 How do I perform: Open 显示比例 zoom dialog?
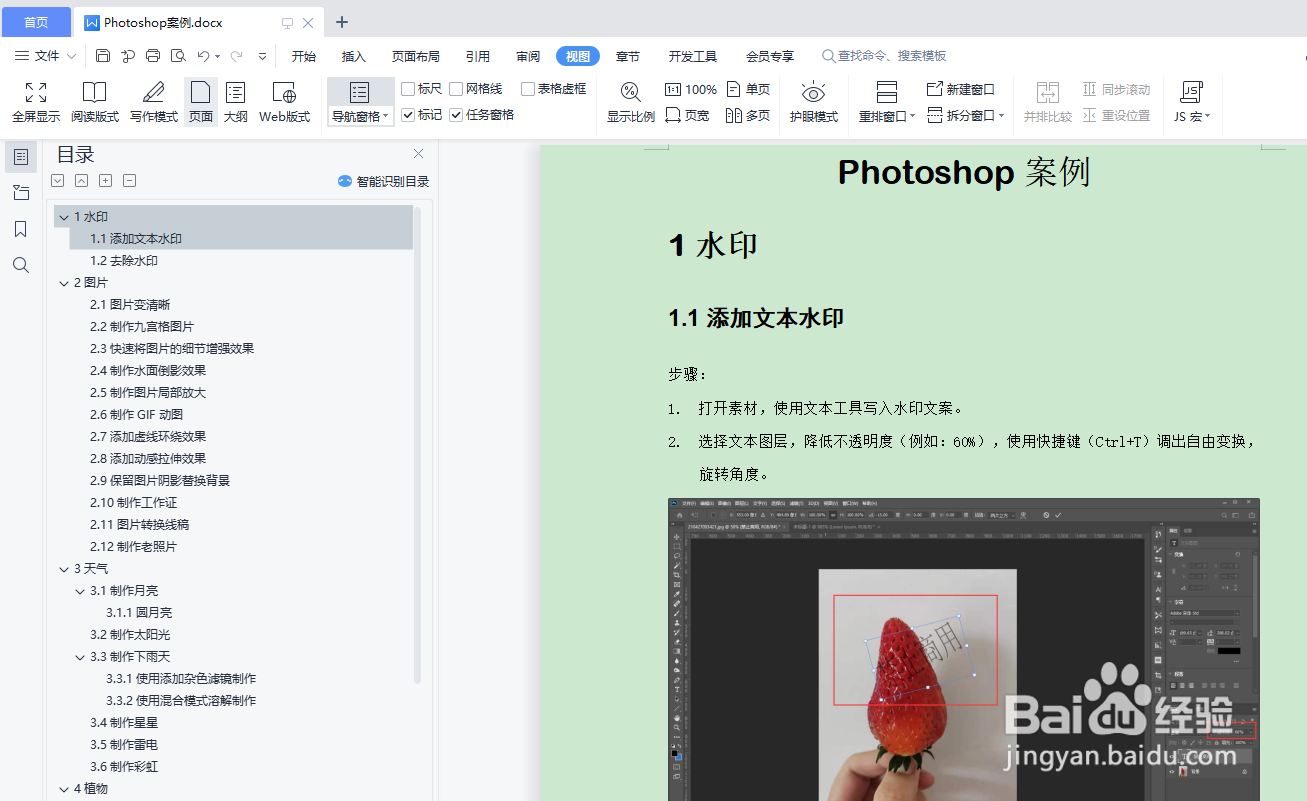tap(631, 103)
